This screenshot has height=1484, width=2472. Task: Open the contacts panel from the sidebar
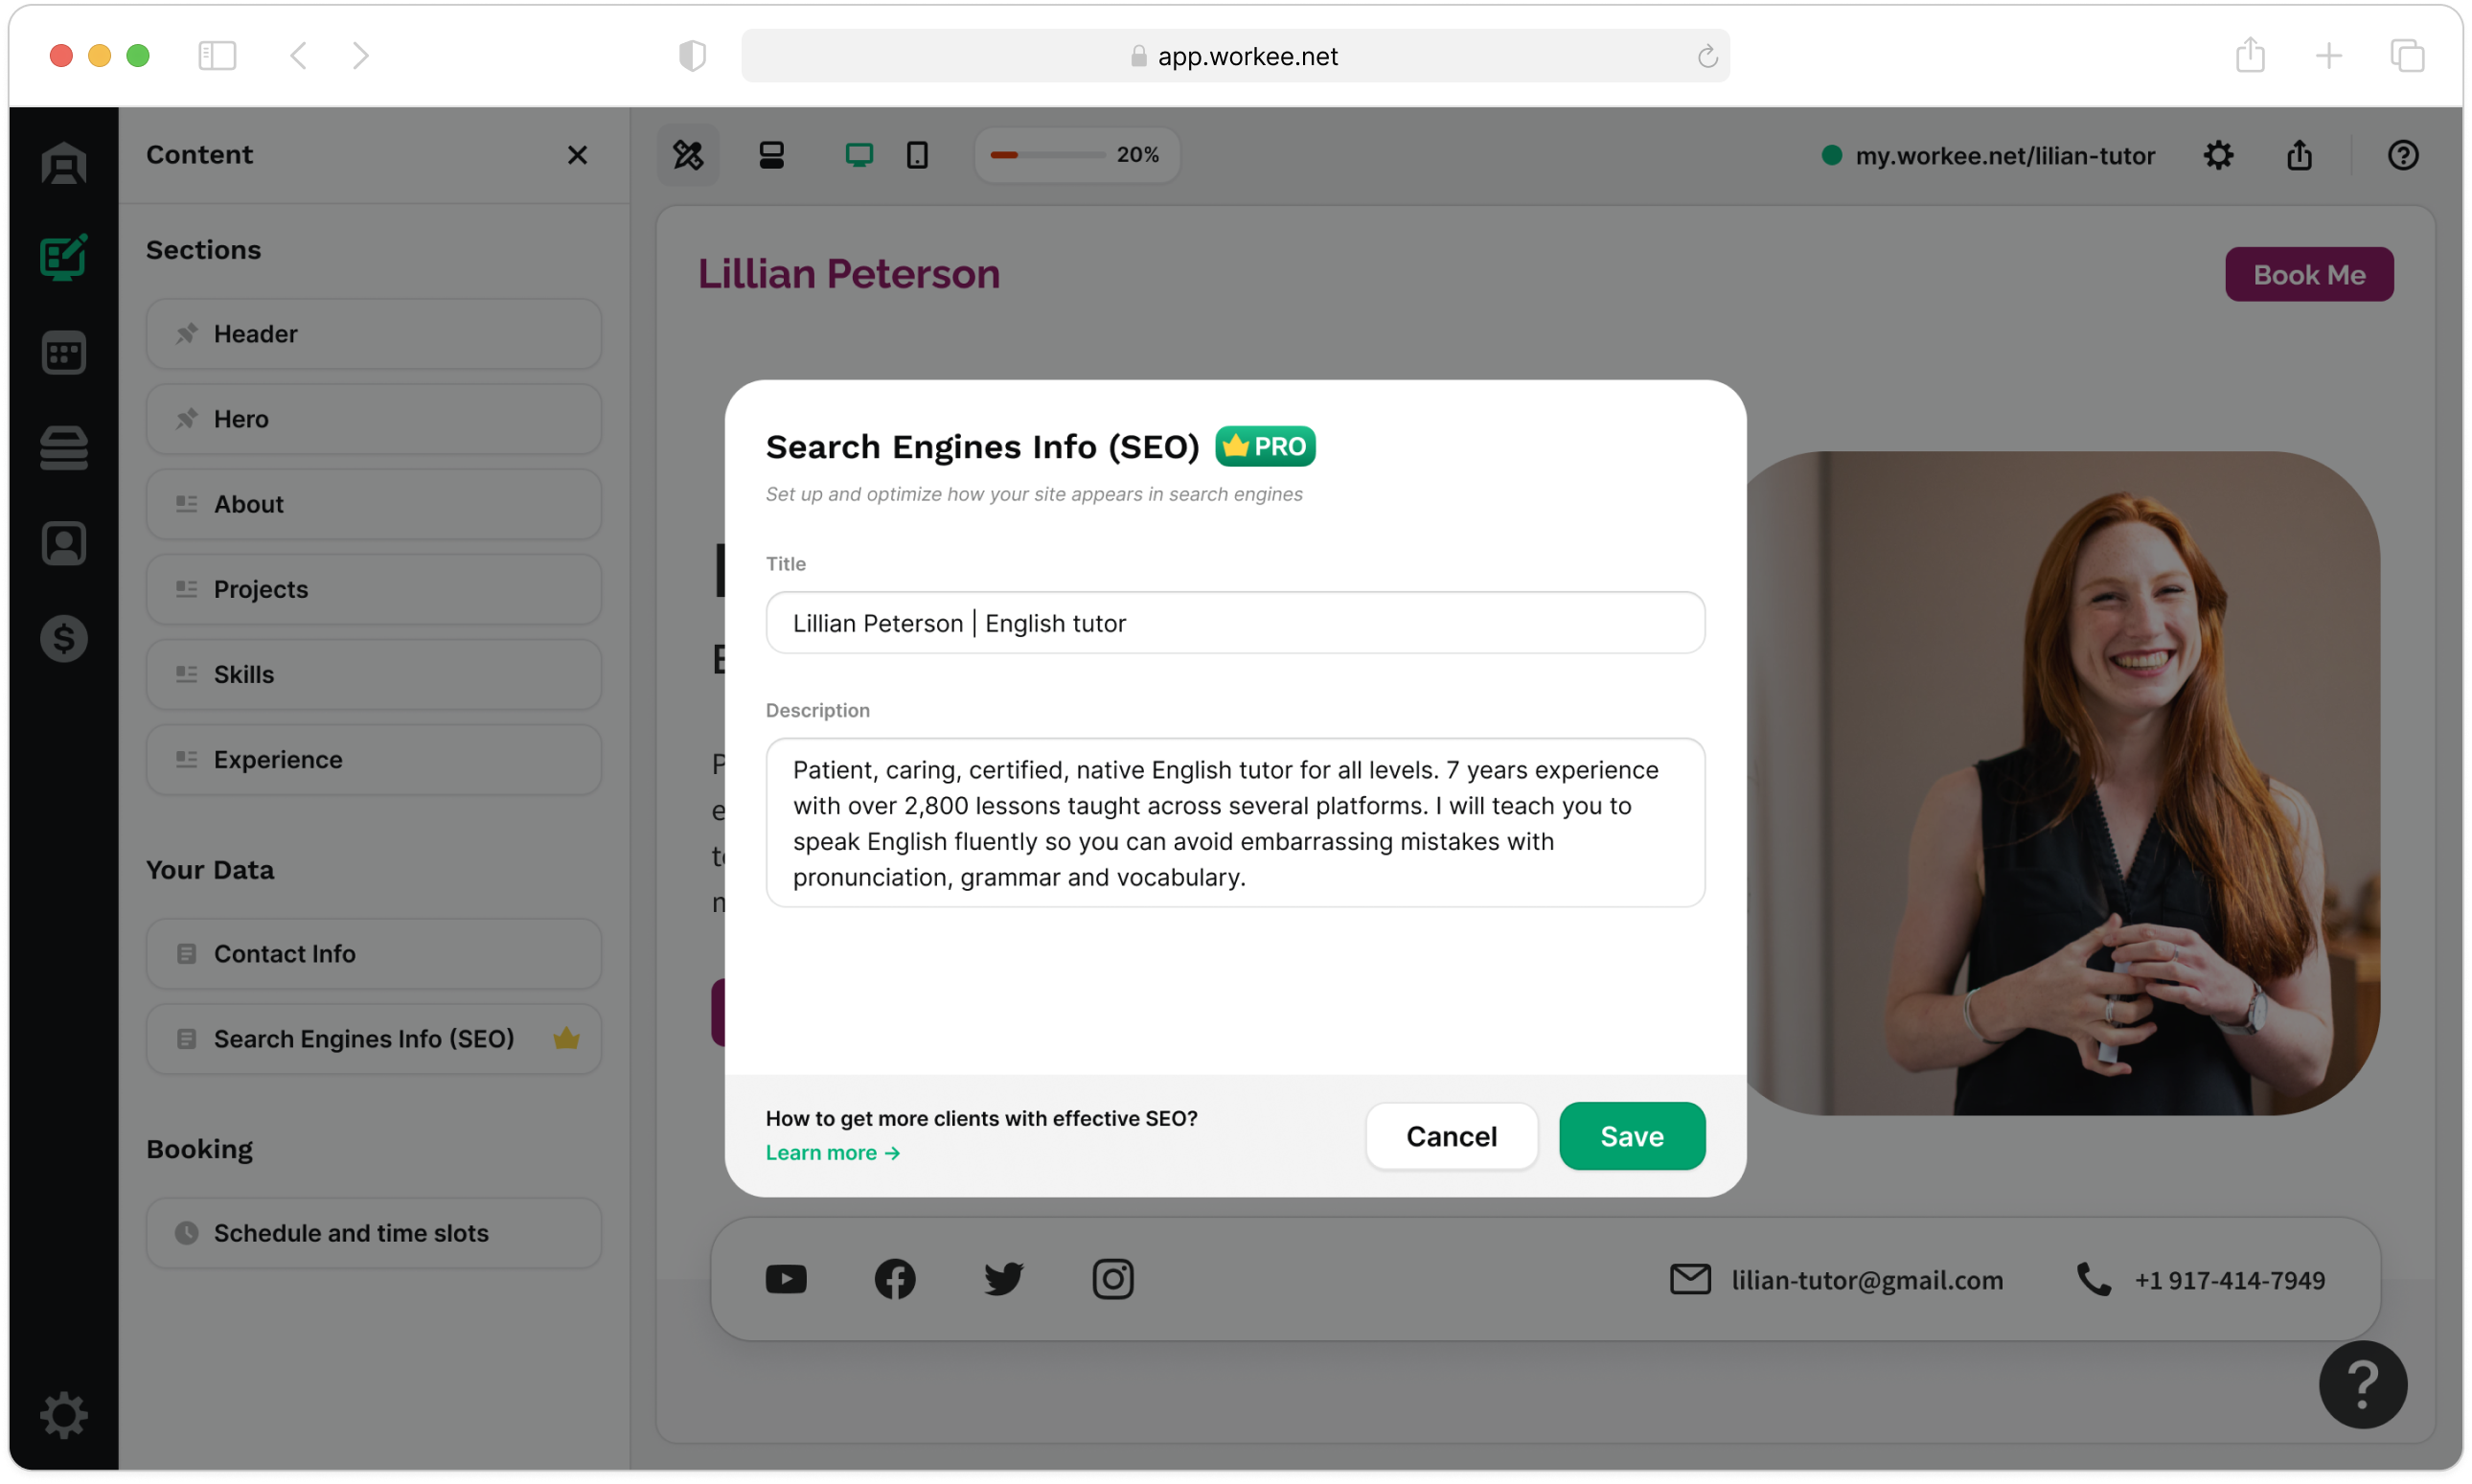[x=64, y=543]
